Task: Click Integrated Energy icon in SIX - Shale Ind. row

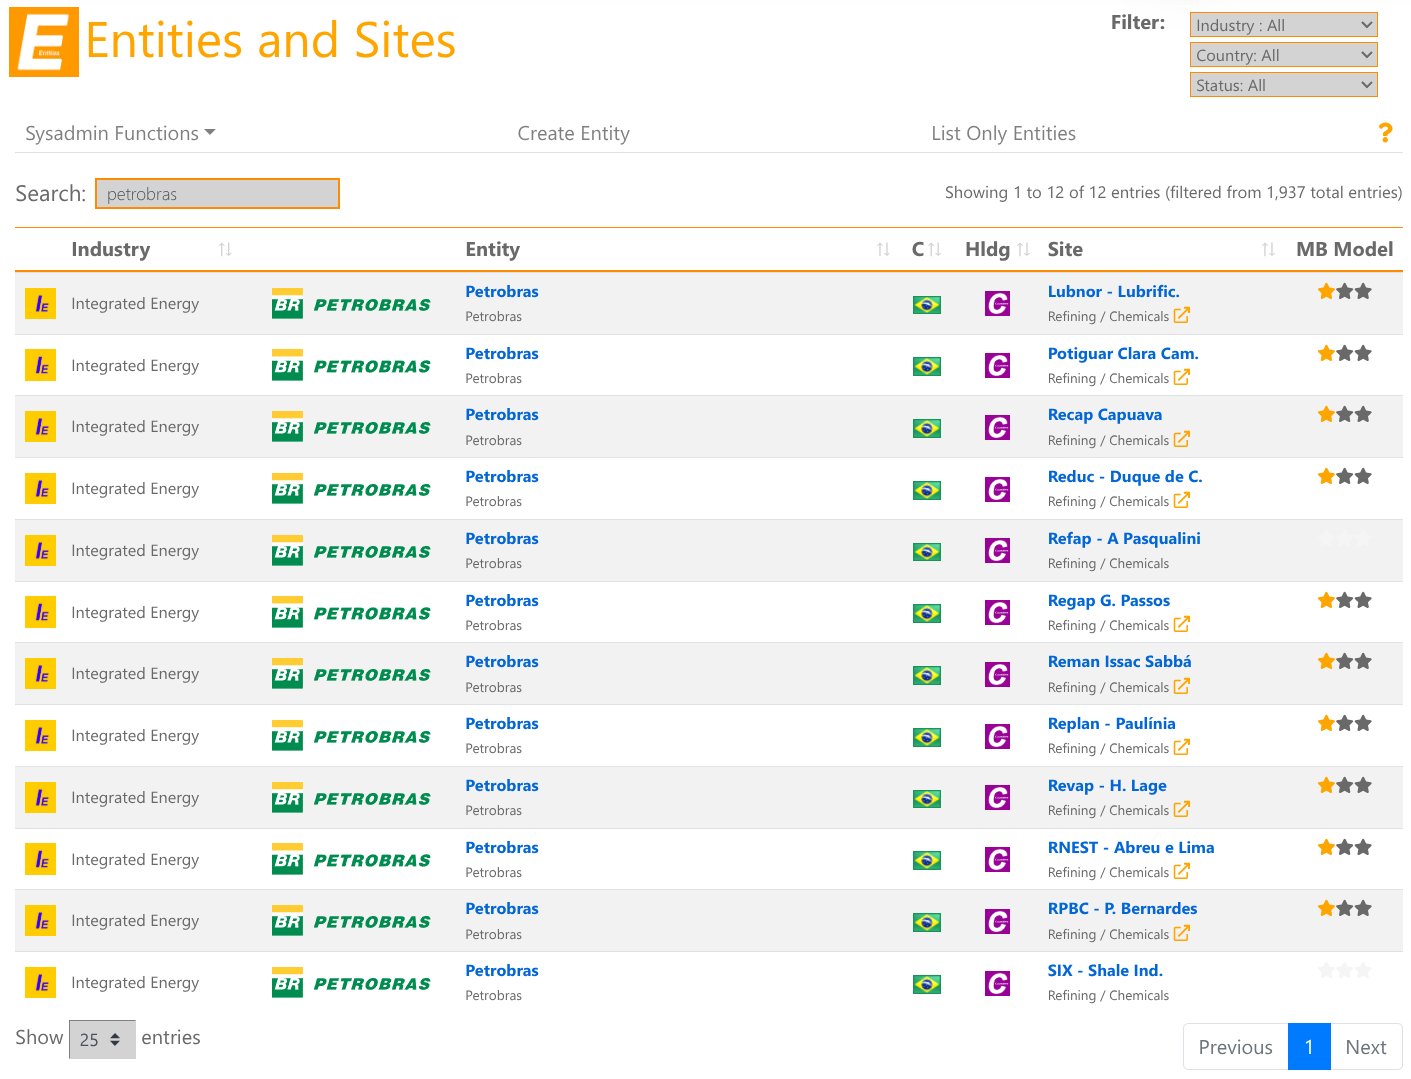Action: click(41, 983)
